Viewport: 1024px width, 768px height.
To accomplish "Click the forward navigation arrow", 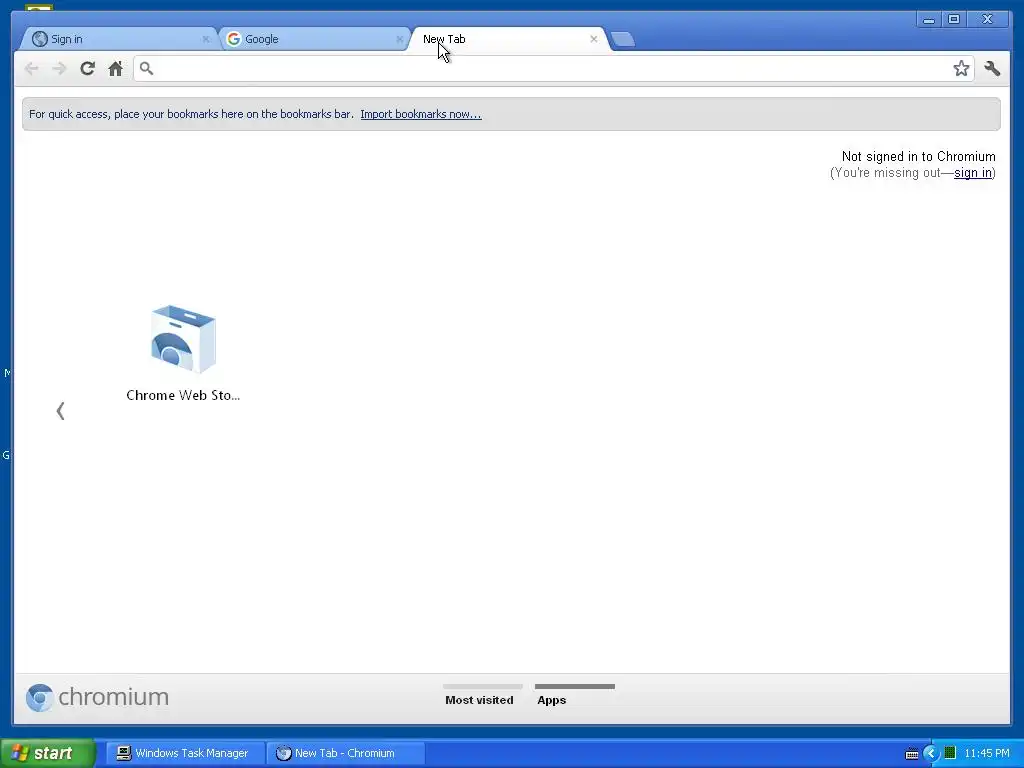I will coord(59,69).
